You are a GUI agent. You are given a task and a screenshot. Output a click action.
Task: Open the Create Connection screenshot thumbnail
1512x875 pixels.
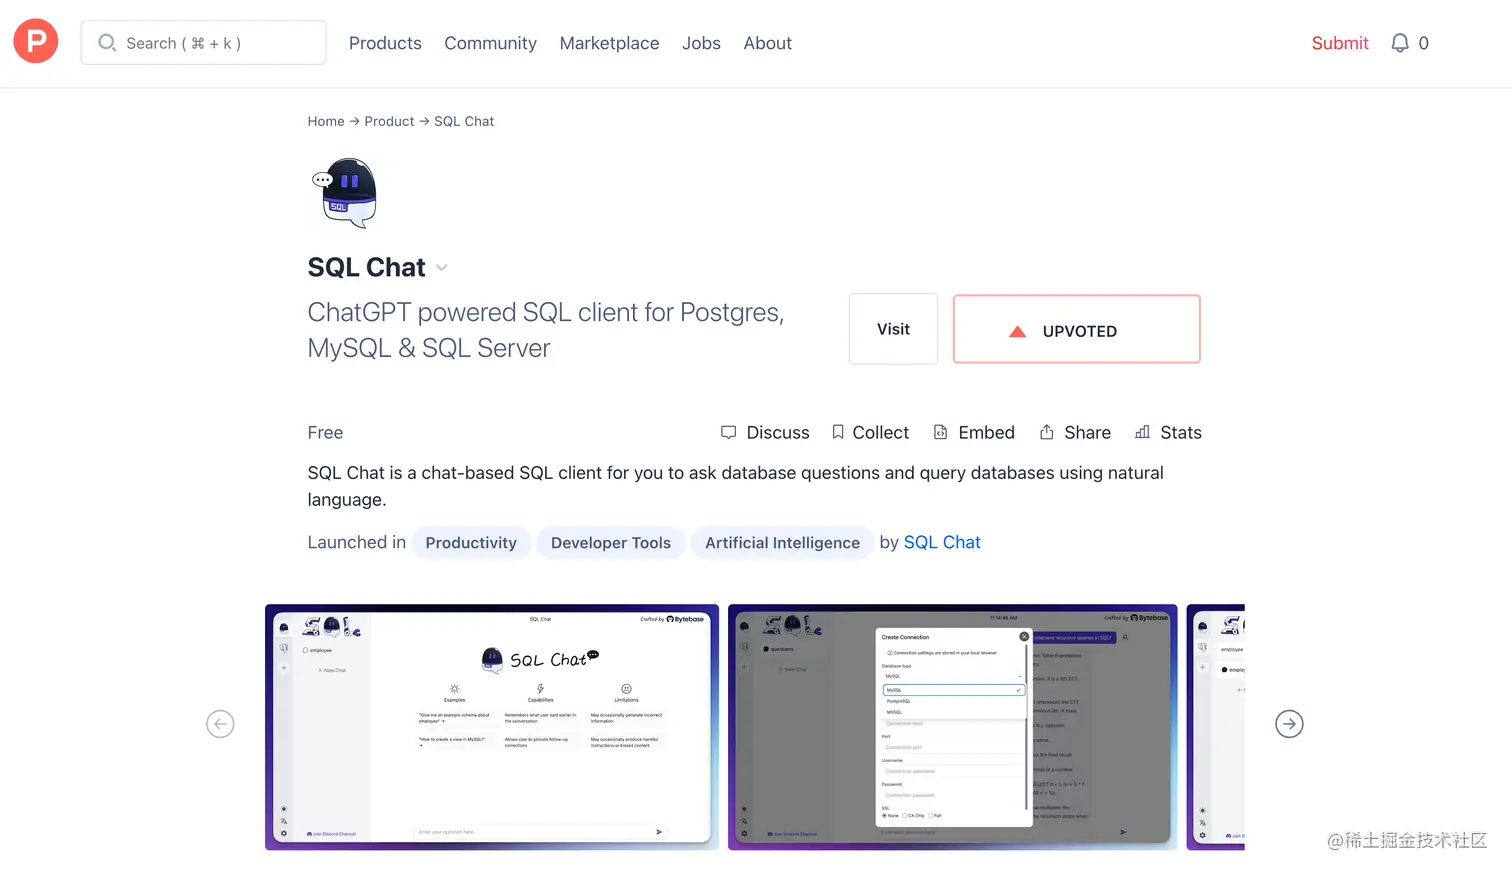point(953,727)
